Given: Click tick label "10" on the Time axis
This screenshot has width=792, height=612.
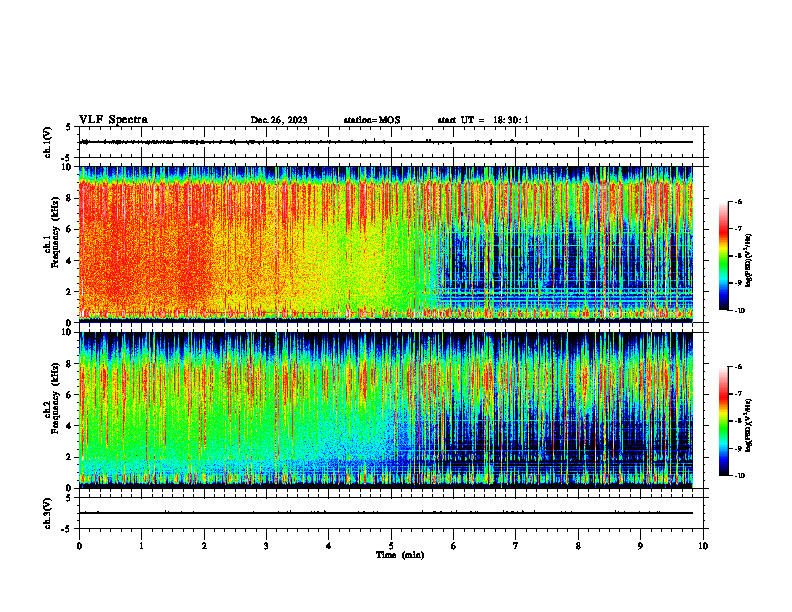Looking at the screenshot, I should click(703, 546).
